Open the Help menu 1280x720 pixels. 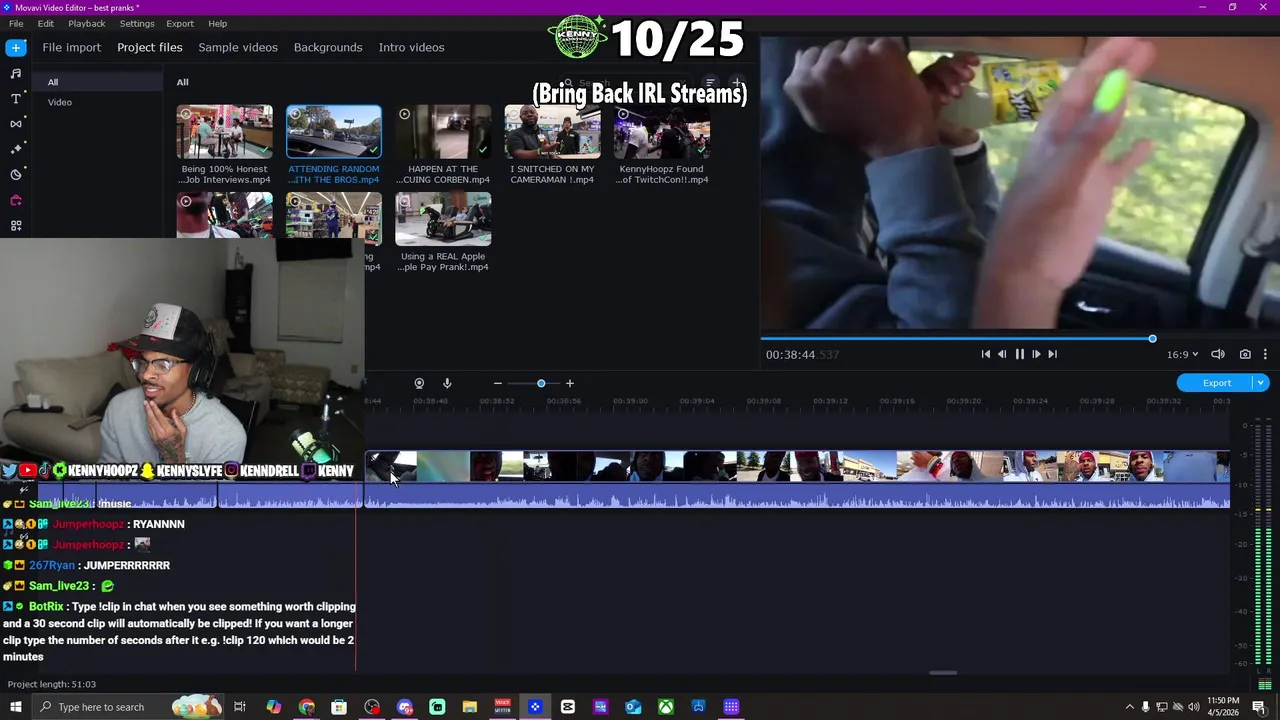[x=217, y=23]
